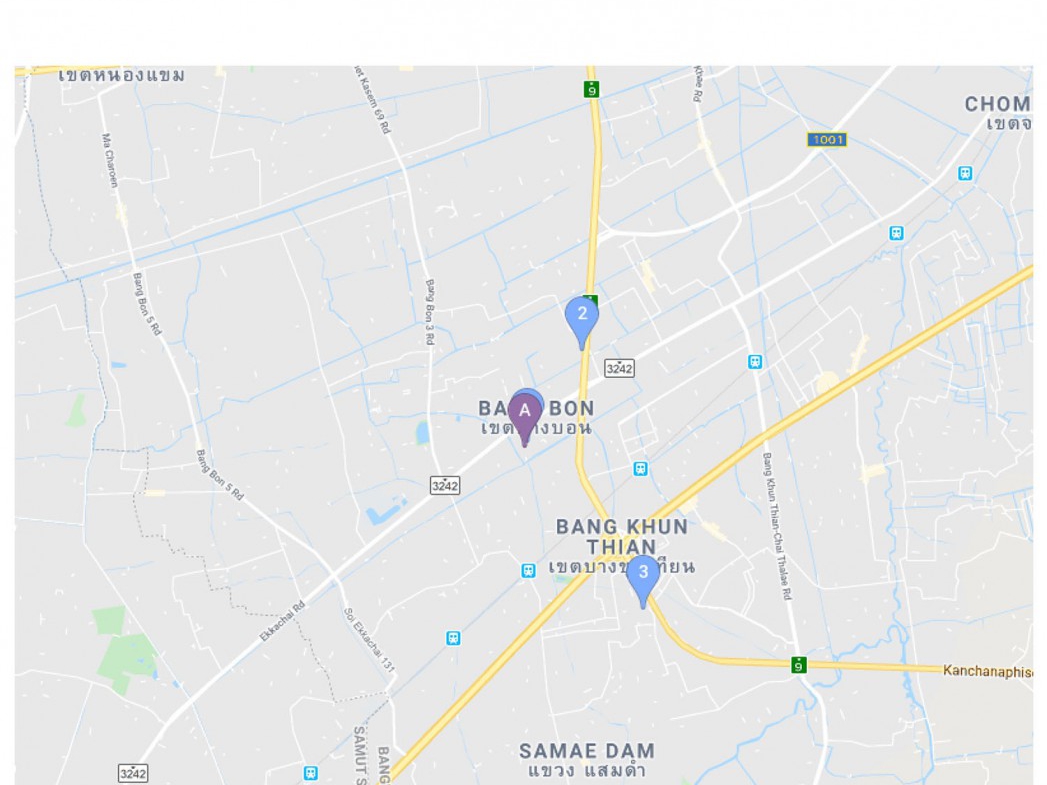Click the green route 9 shield at top
The width and height of the screenshot is (1047, 785).
(x=591, y=89)
